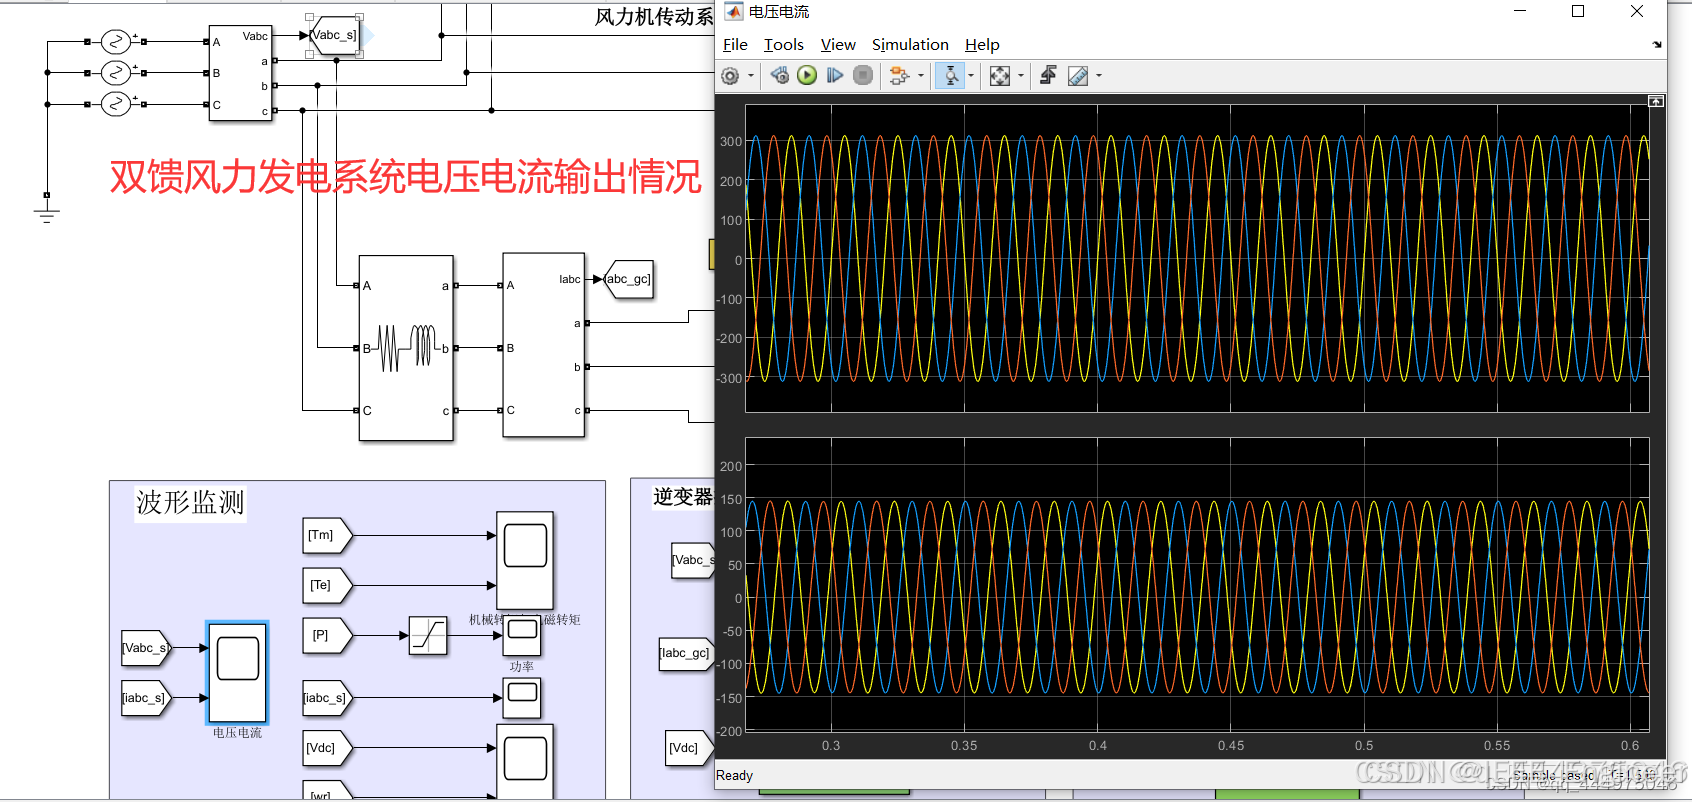Viewport: 1692px width, 802px height.
Task: Open the Tools menu
Action: pos(784,45)
